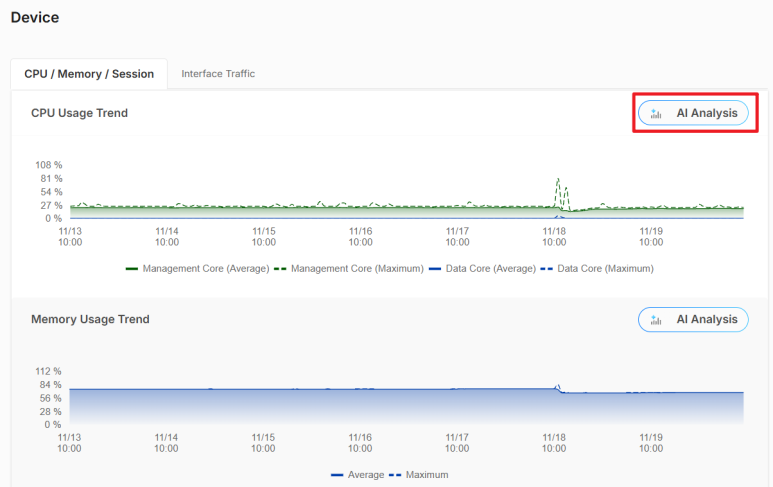Click the 108 % label on CPU chart axis
Viewport: 773px width, 487px height.
[x=49, y=165]
